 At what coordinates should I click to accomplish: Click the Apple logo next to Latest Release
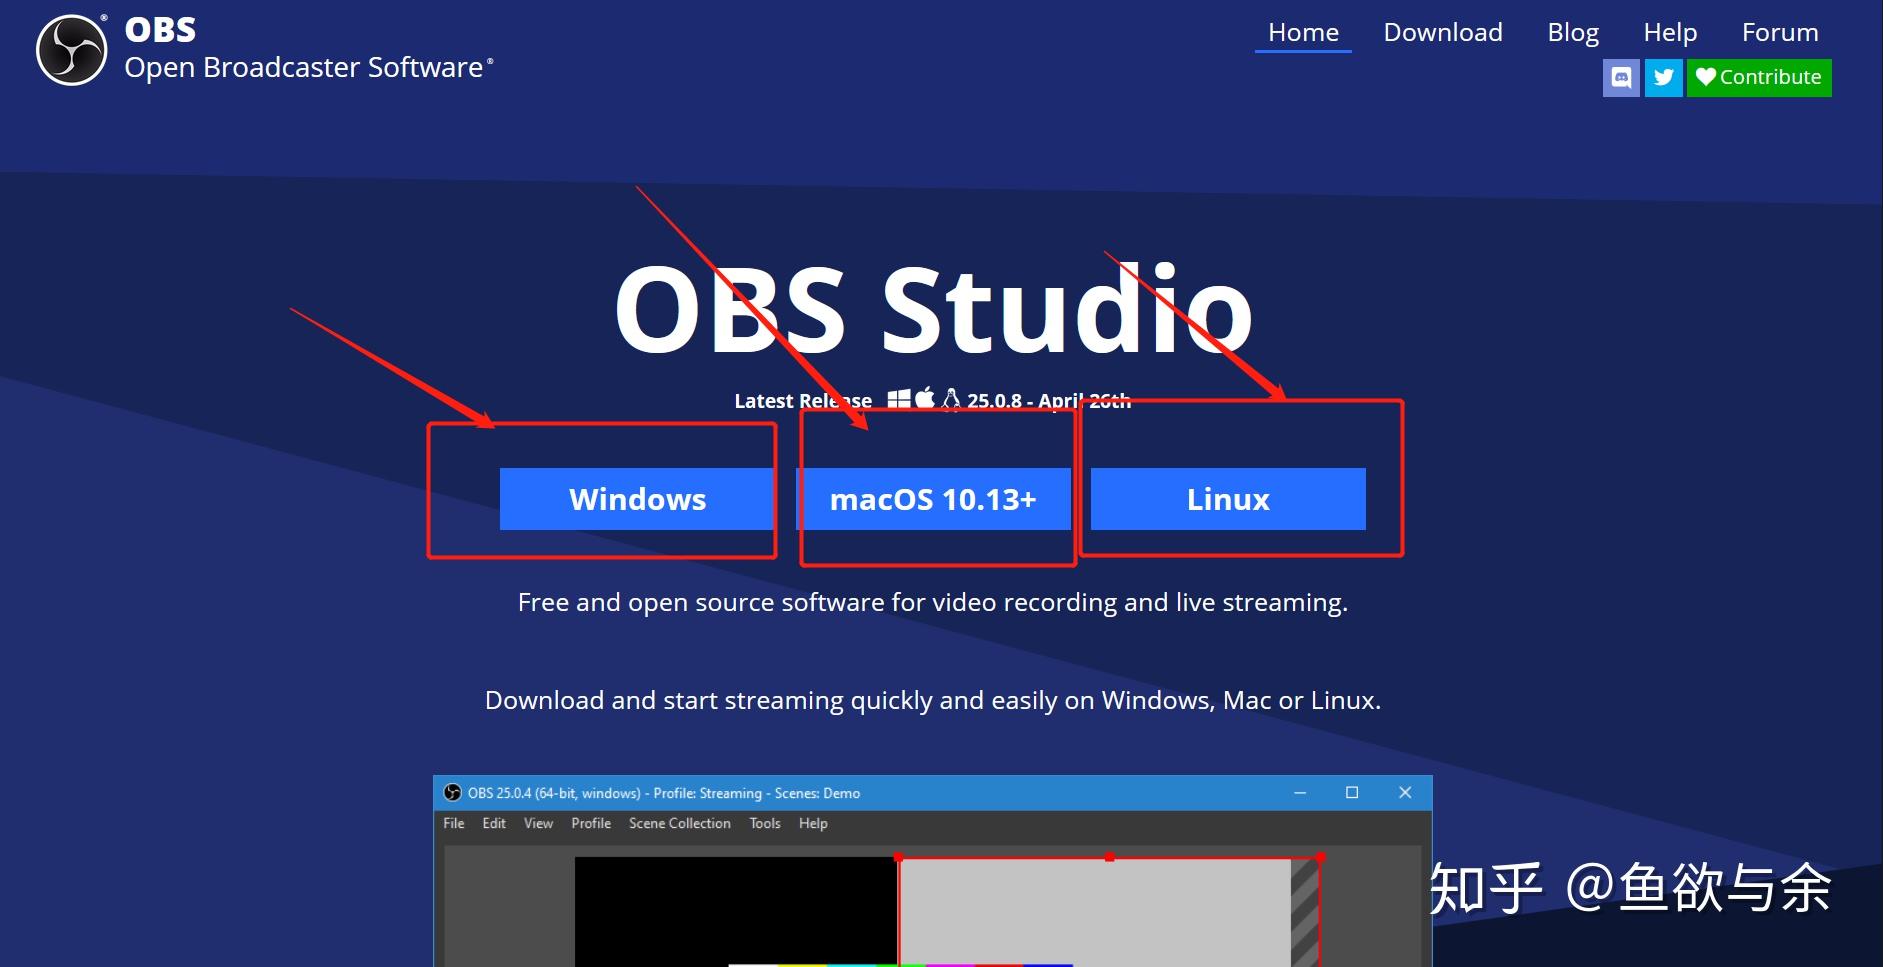pos(925,398)
